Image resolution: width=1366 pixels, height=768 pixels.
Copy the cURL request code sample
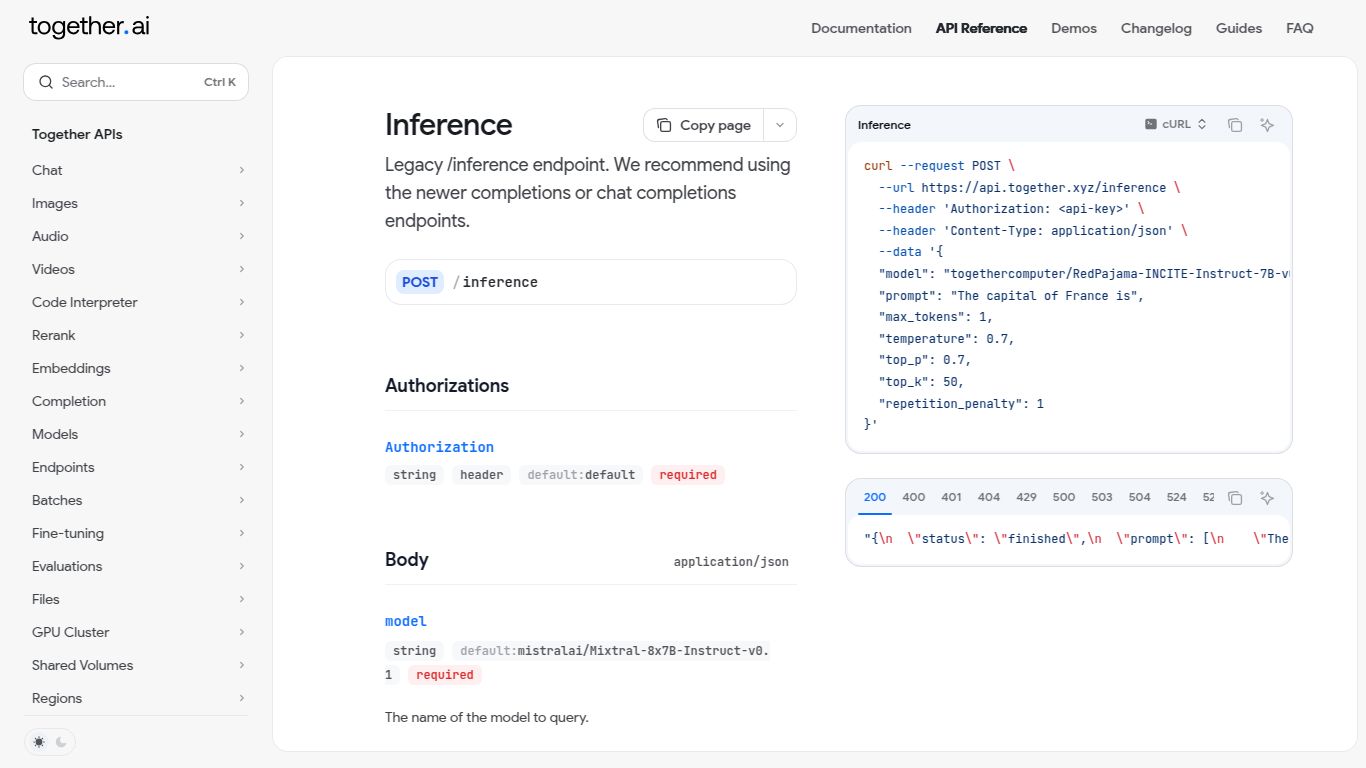(x=1235, y=125)
